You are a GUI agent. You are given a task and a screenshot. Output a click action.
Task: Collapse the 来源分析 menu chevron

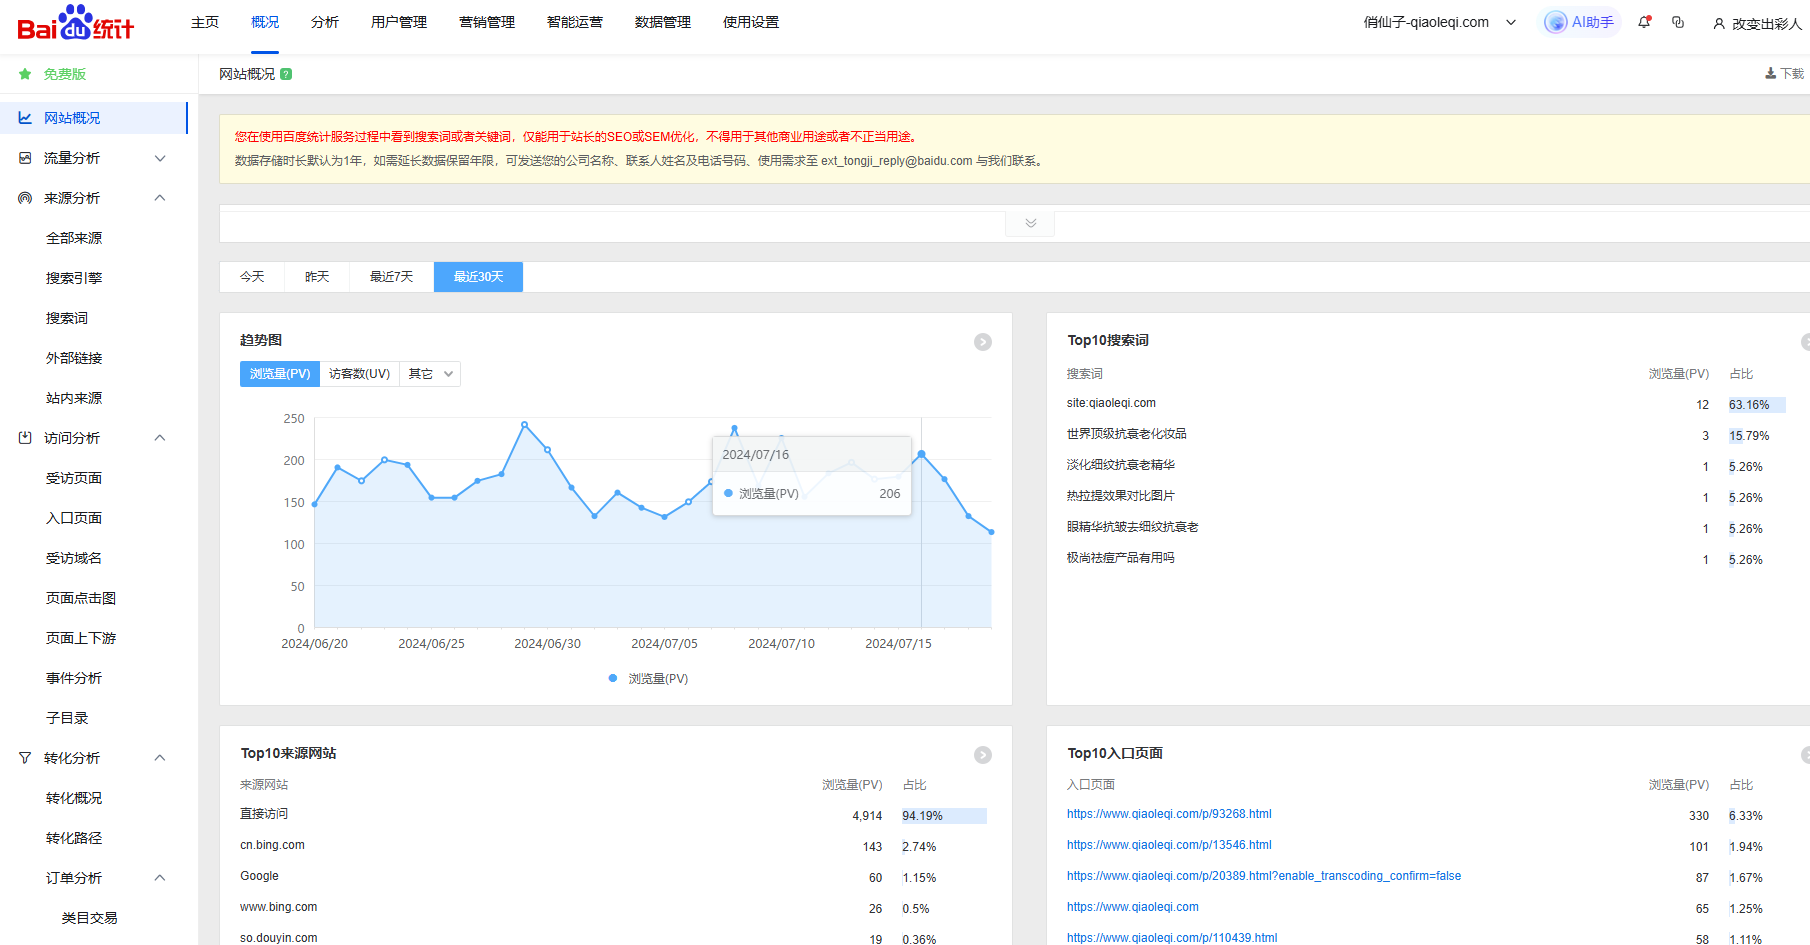(160, 198)
